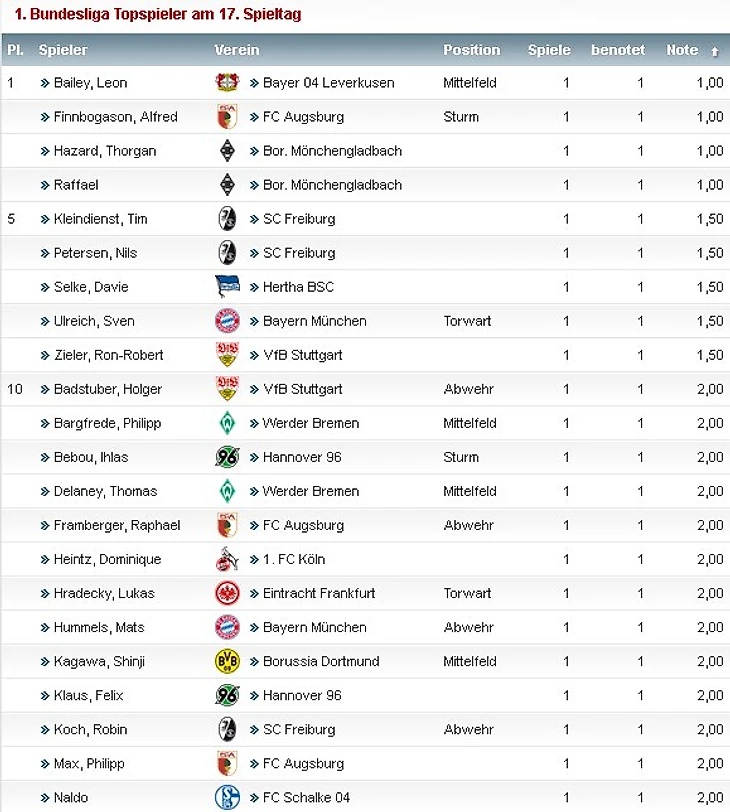Open player page for Bailey, Leon
Image resolution: width=730 pixels, height=812 pixels.
(90, 83)
